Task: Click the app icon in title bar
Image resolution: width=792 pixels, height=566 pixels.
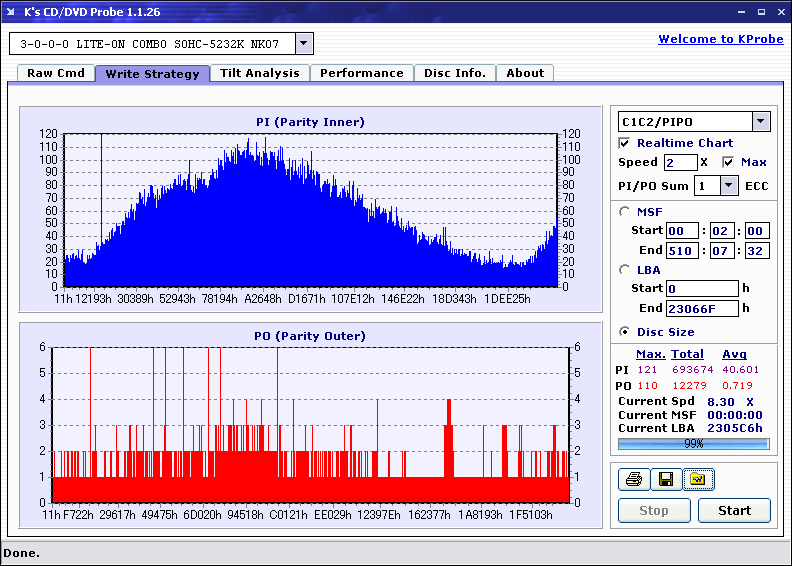Action: (12, 12)
